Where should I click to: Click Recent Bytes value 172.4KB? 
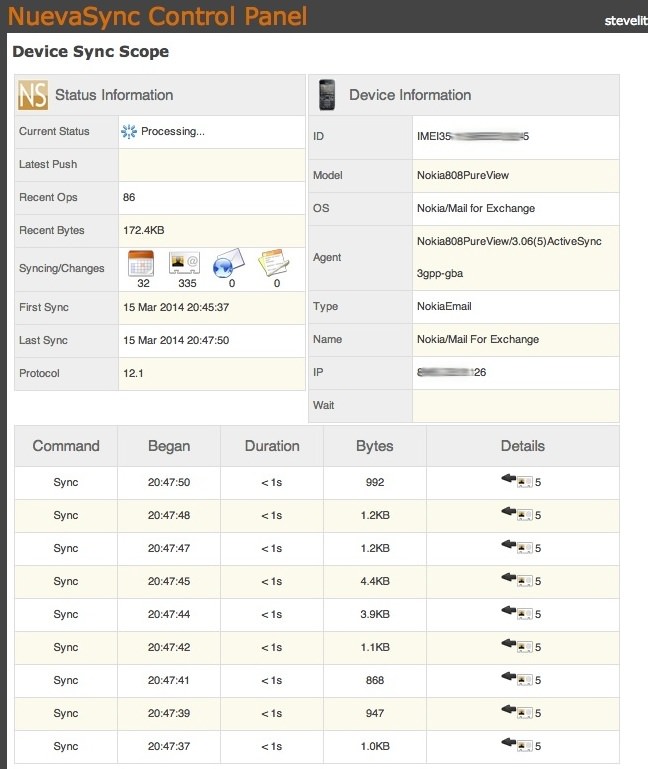pyautogui.click(x=144, y=230)
